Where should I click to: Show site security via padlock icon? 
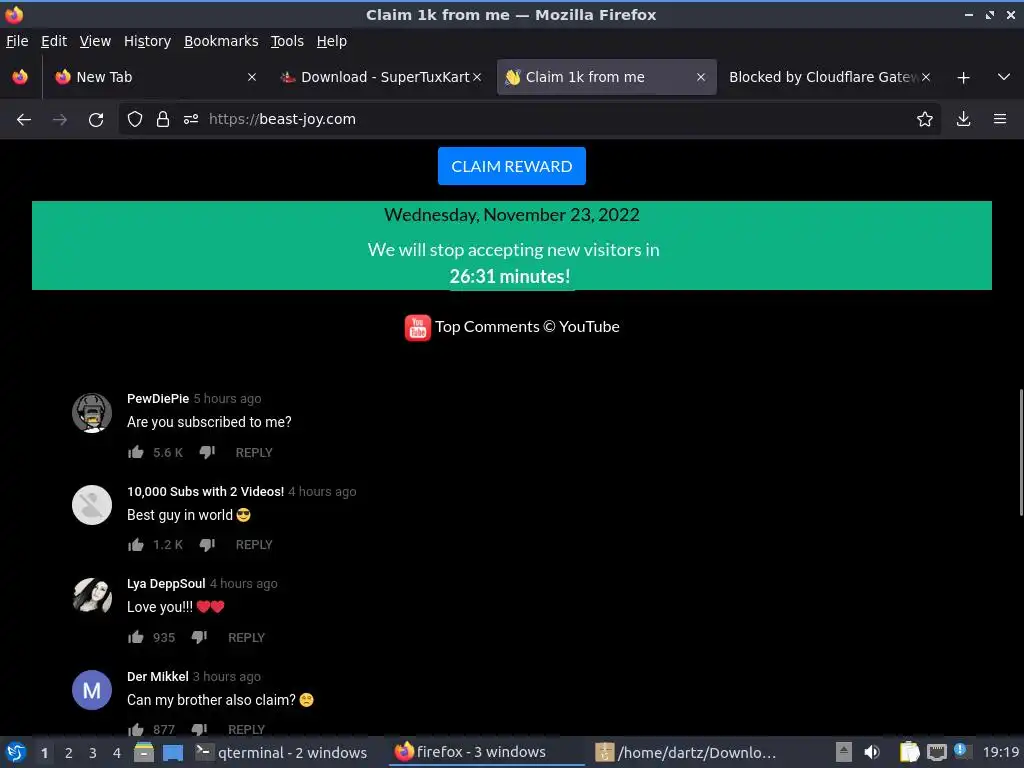[x=163, y=120]
